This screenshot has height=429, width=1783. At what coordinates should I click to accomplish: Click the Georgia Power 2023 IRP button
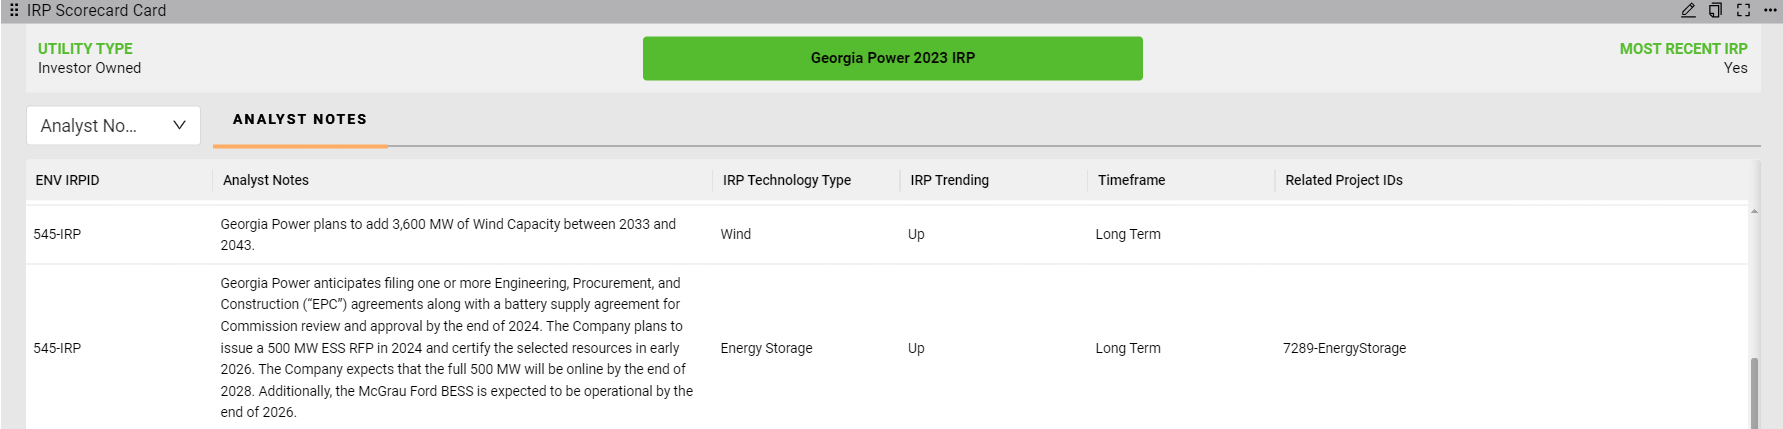click(x=892, y=58)
